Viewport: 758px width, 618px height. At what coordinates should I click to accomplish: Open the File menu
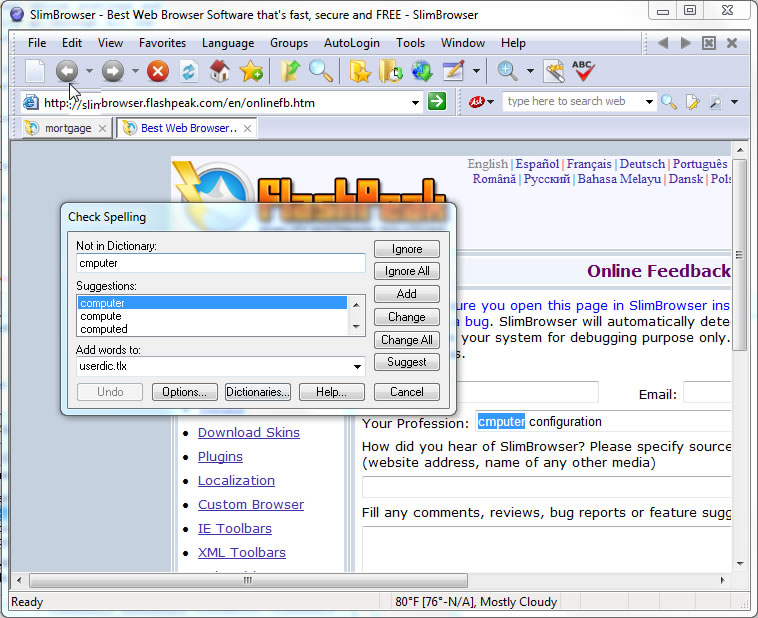point(37,43)
